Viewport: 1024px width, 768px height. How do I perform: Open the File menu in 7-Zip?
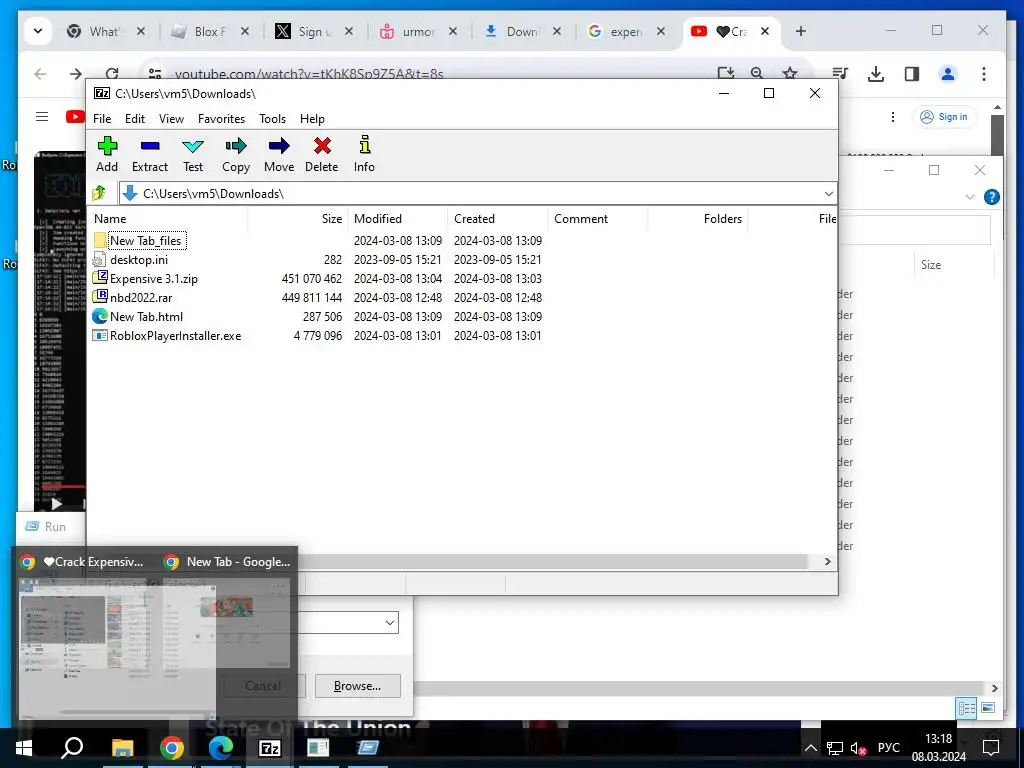[102, 119]
